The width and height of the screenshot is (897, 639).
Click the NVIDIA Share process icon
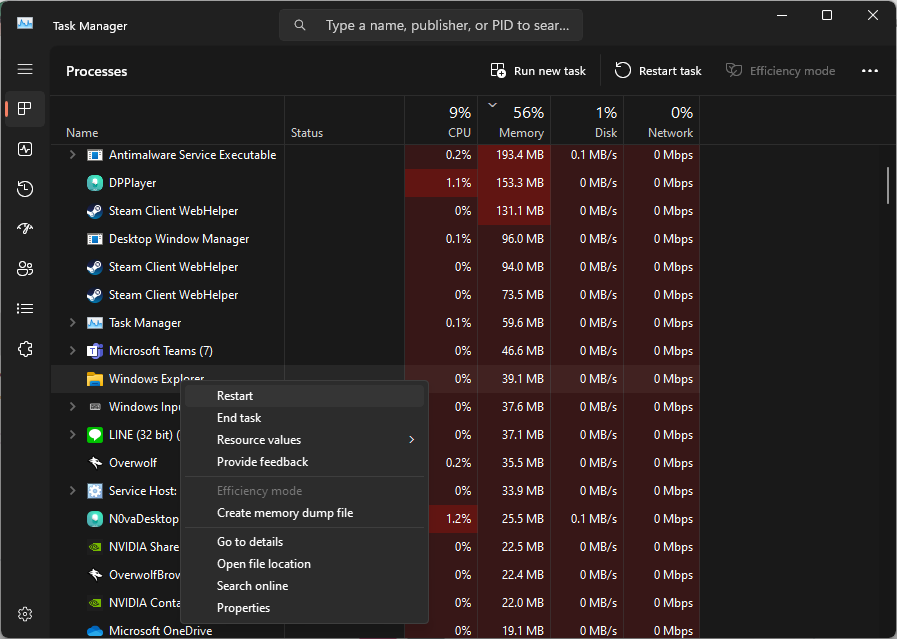point(94,547)
